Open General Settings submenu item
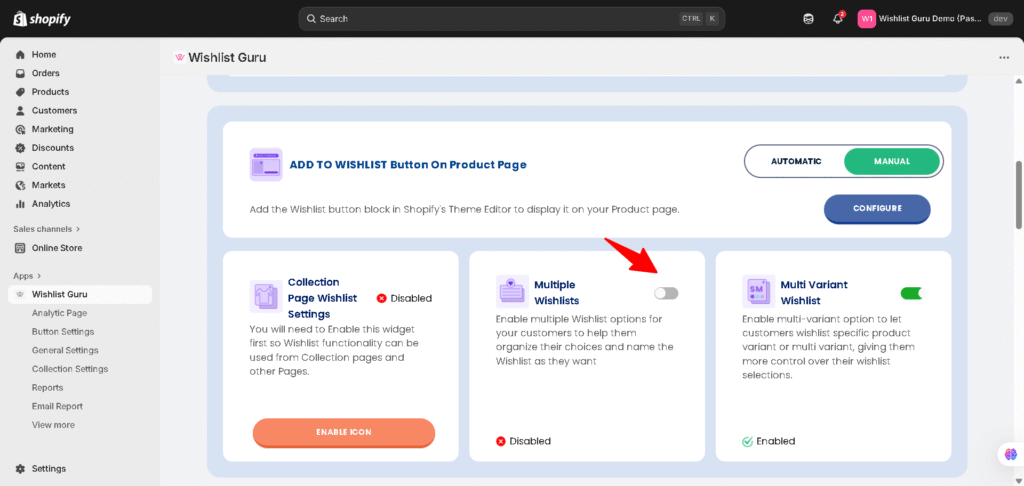1024x486 pixels. [65, 350]
